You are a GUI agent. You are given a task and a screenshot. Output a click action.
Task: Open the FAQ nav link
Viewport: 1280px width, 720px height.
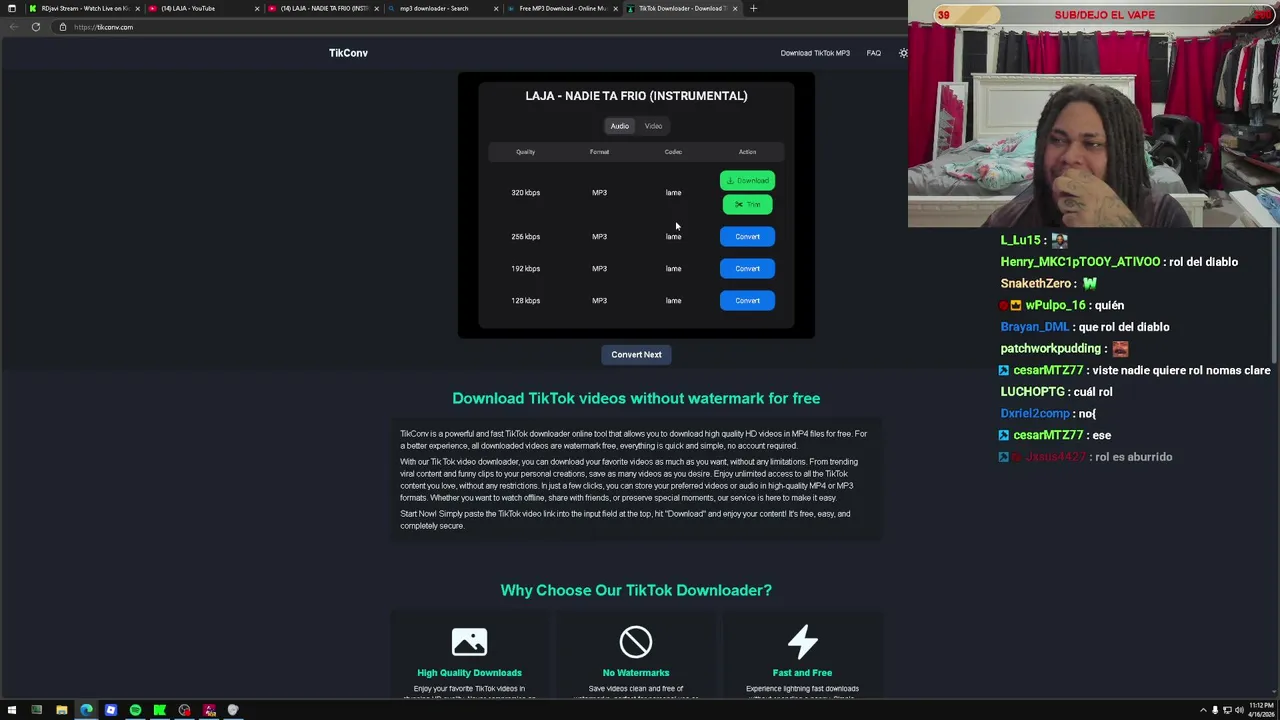874,53
